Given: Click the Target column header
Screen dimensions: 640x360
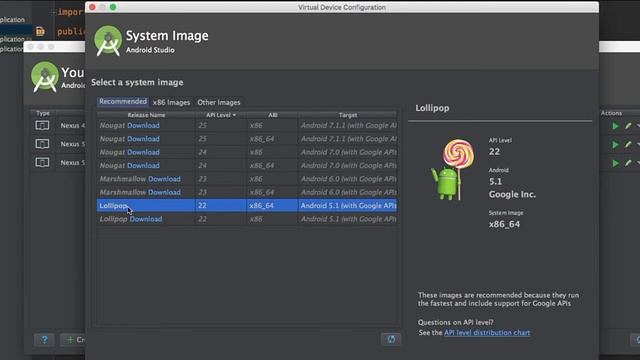Looking at the screenshot, I should 348,115.
